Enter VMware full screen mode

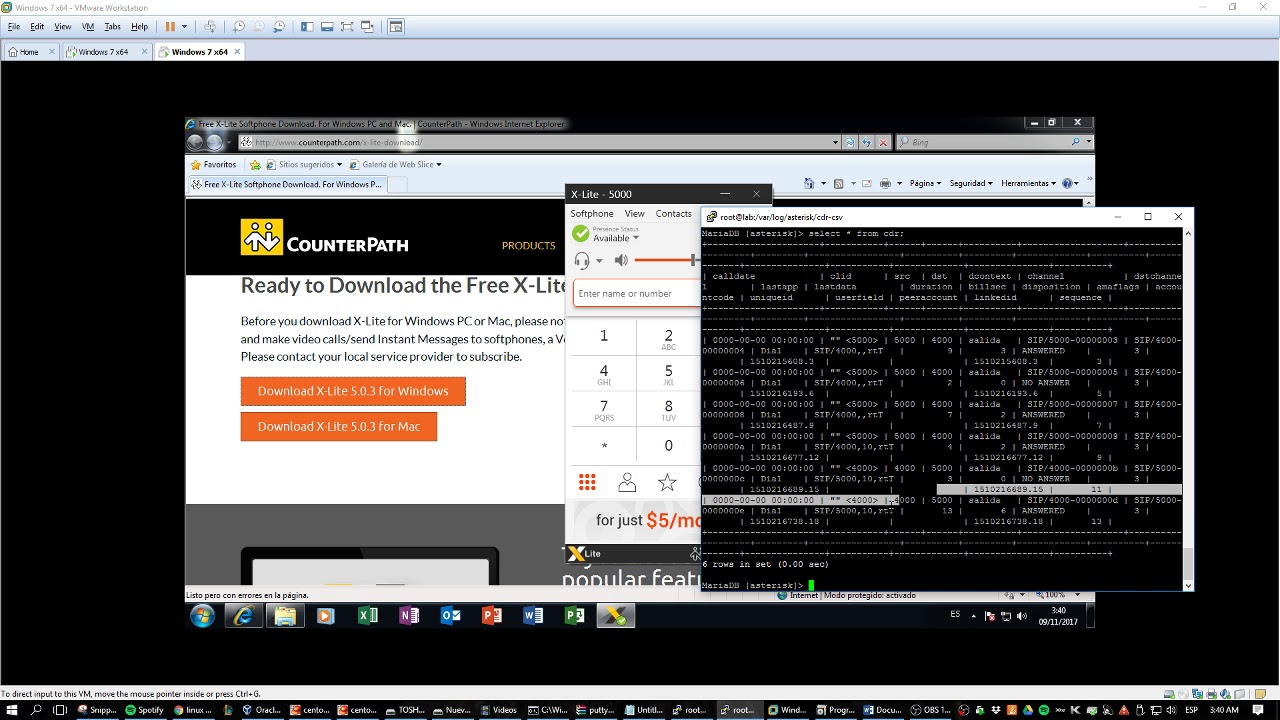347,27
